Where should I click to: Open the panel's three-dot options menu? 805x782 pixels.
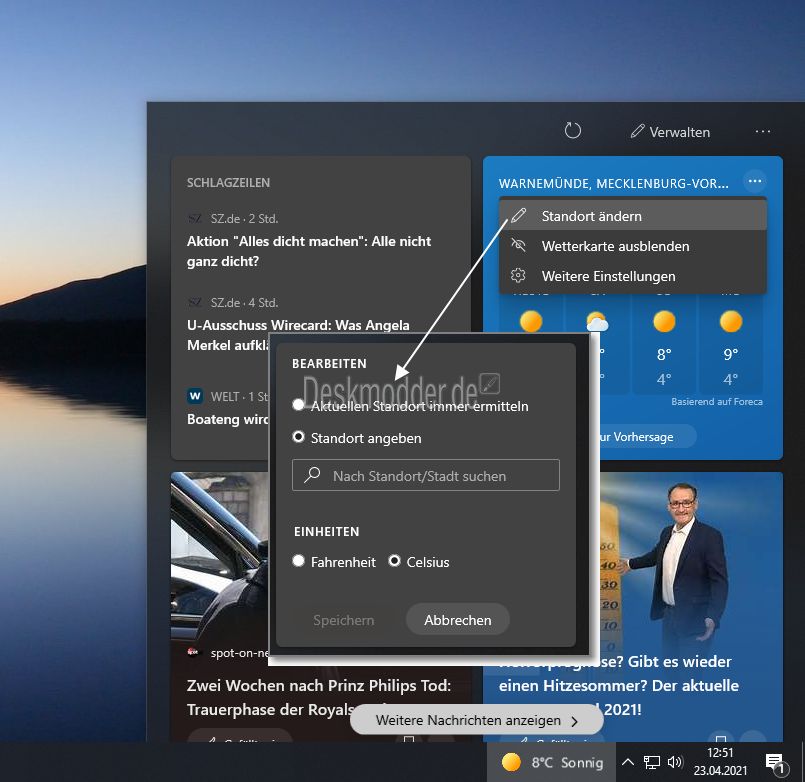click(x=763, y=132)
